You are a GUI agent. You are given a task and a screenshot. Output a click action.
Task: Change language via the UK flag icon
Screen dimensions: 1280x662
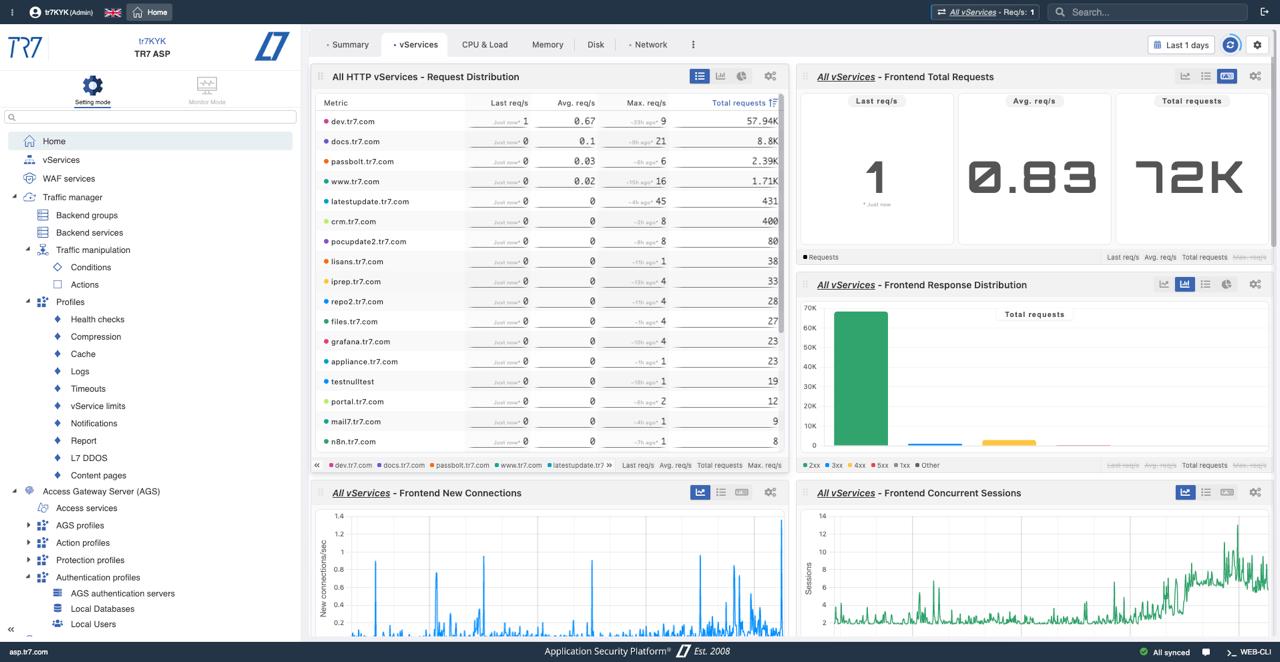point(113,12)
